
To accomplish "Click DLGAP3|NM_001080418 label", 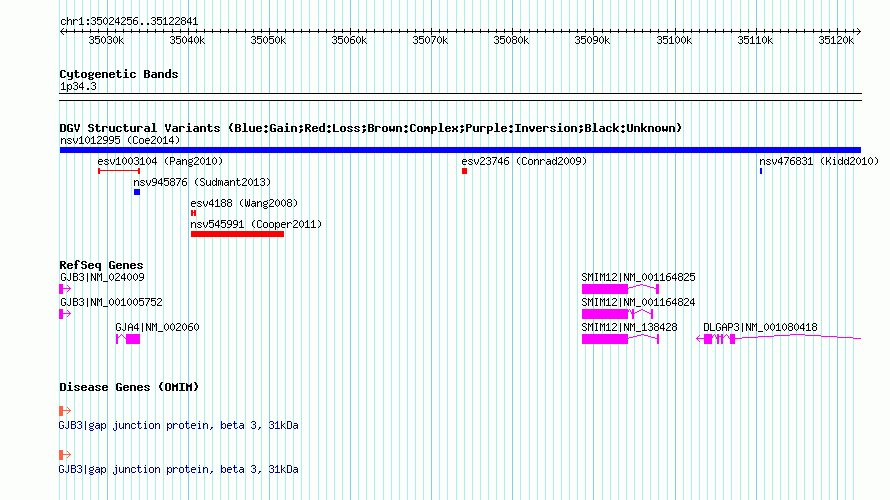I will click(x=760, y=327).
